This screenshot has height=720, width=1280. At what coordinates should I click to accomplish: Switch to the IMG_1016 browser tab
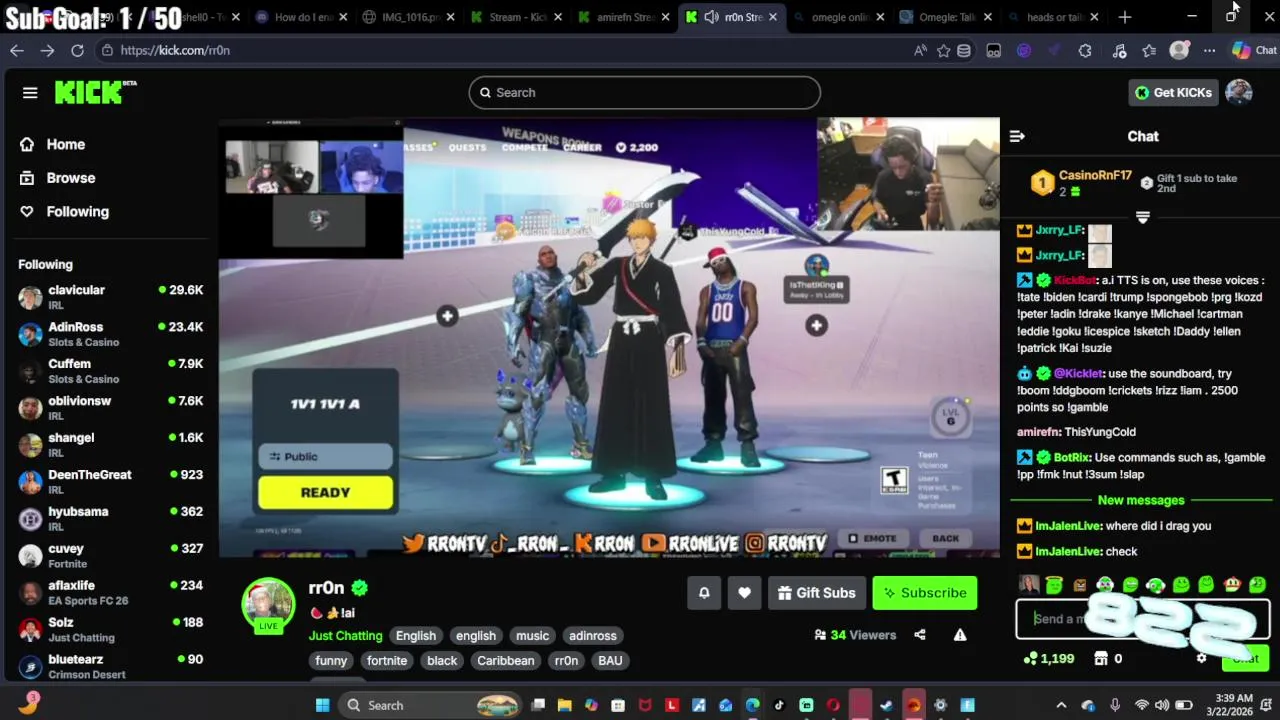pos(410,17)
